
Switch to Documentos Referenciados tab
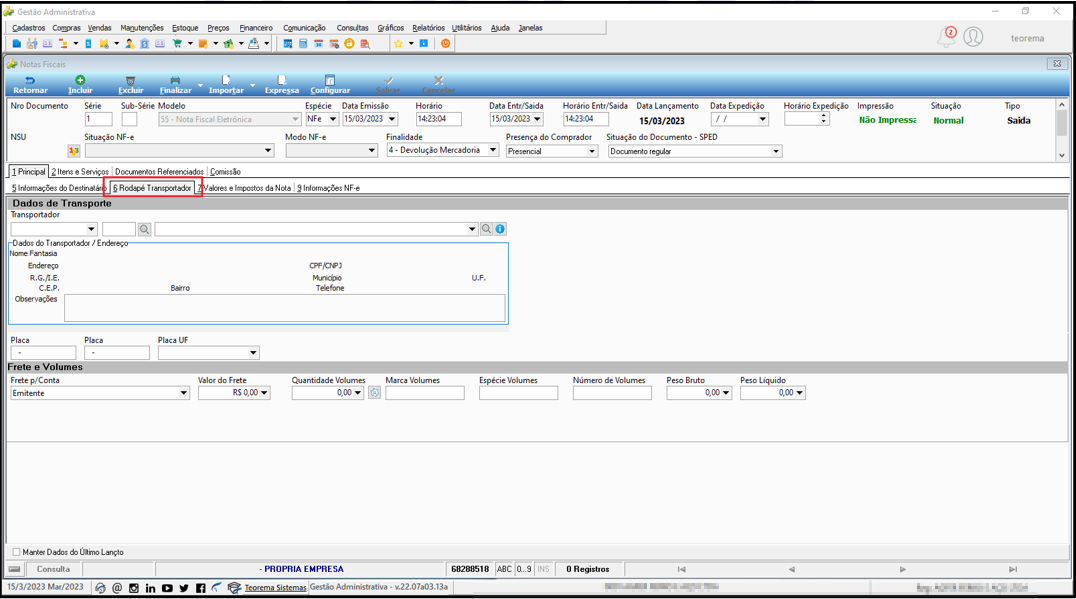159,172
